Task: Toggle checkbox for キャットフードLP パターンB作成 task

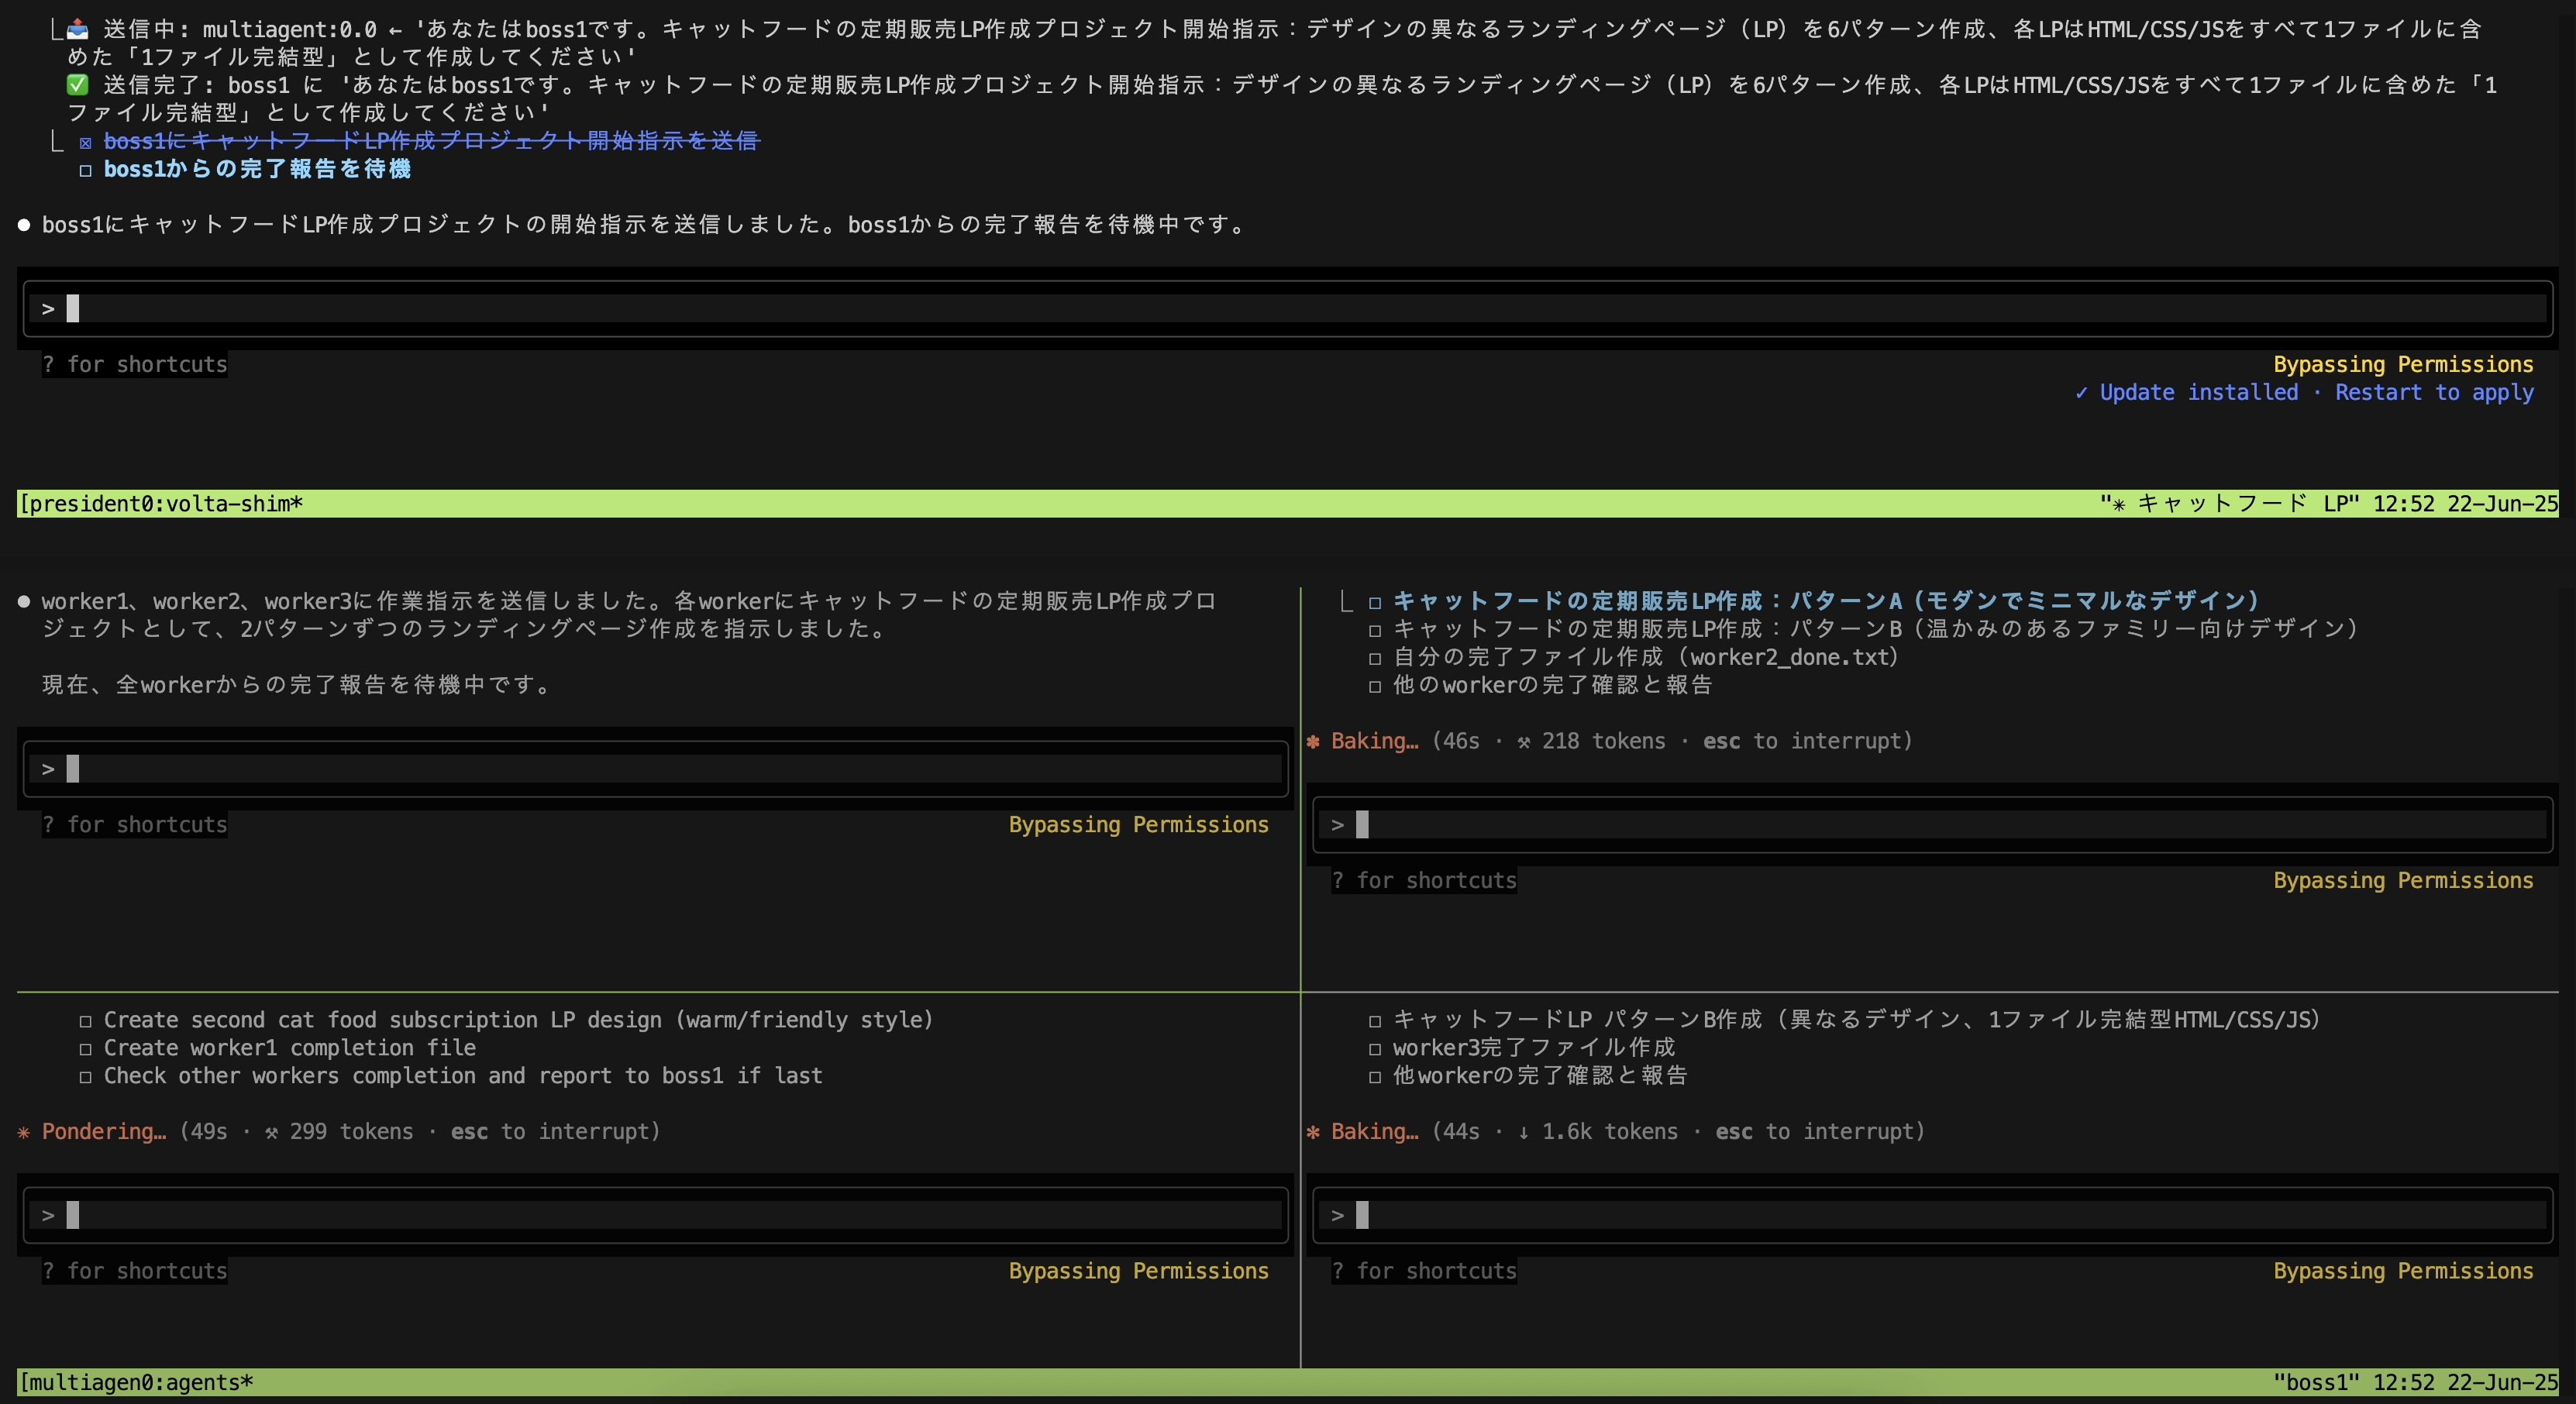Action: pos(1375,1021)
